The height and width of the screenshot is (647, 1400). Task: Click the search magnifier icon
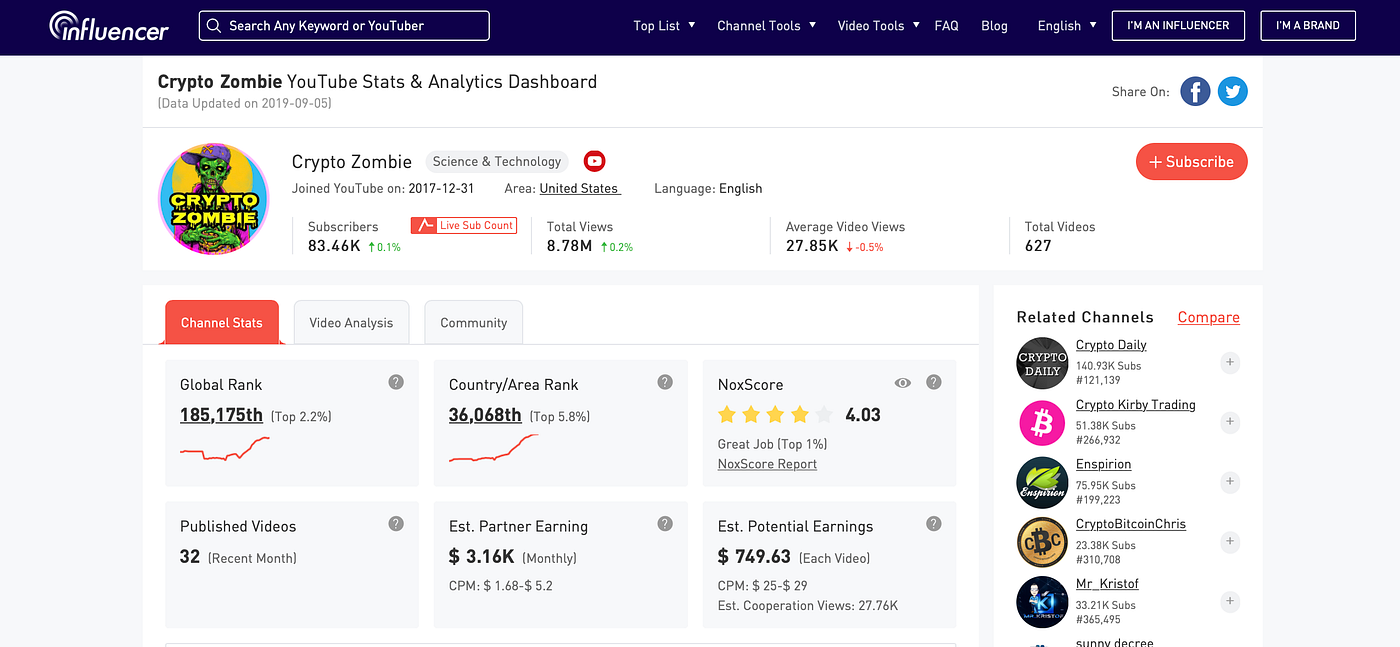coord(213,26)
